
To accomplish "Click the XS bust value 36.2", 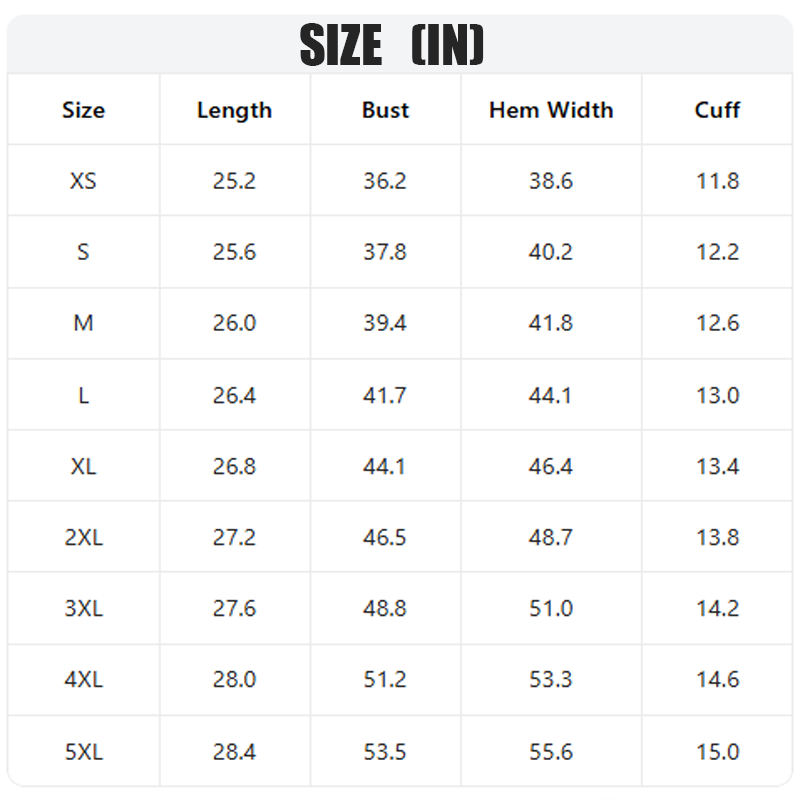I will coord(385,181).
